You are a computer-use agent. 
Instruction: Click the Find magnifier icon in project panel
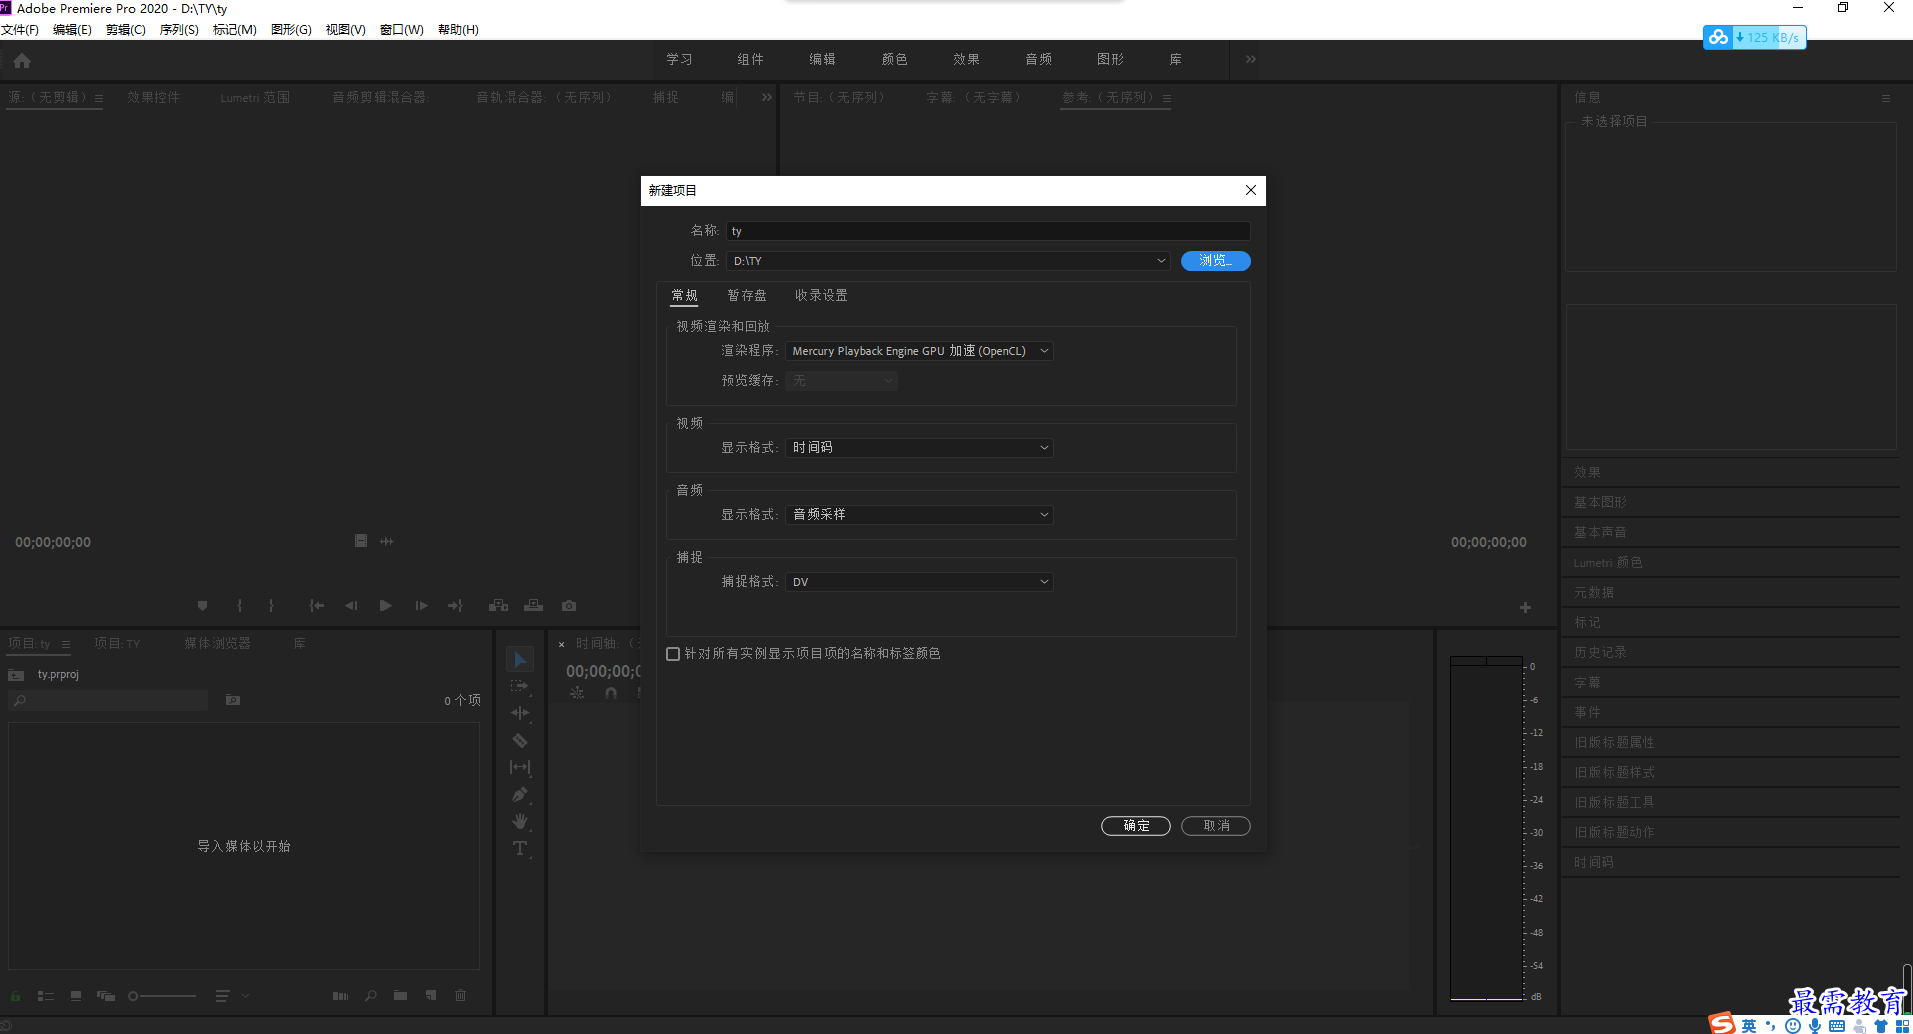coord(371,996)
